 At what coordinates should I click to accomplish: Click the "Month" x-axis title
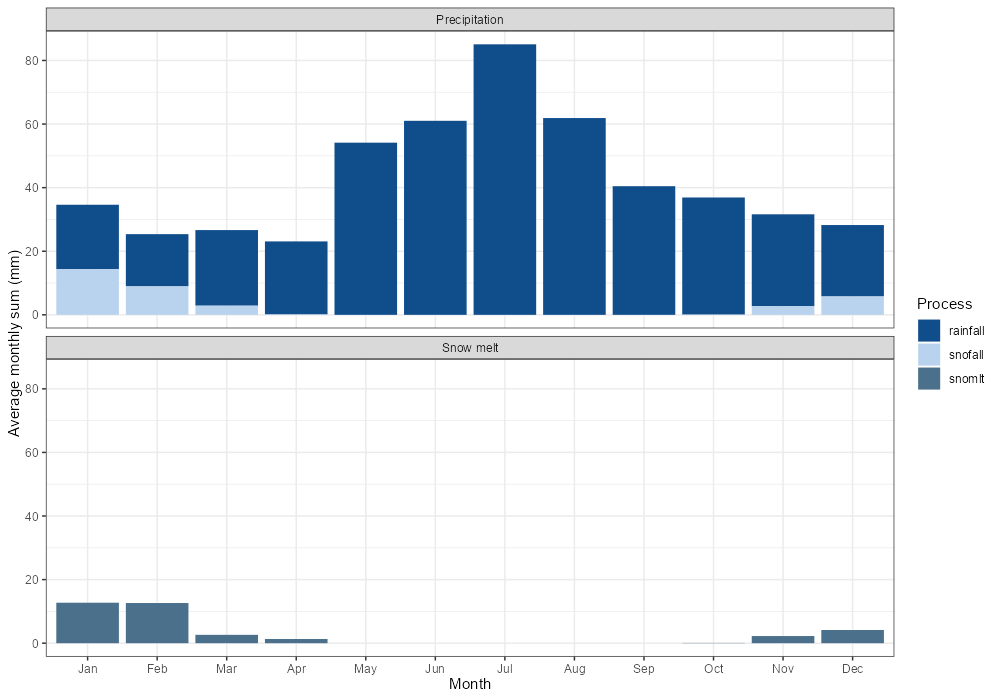[470, 685]
